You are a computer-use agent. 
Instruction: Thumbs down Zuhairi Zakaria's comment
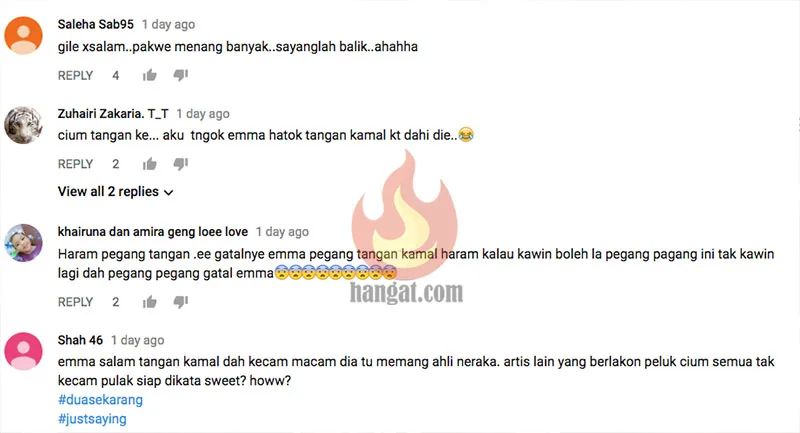(181, 164)
